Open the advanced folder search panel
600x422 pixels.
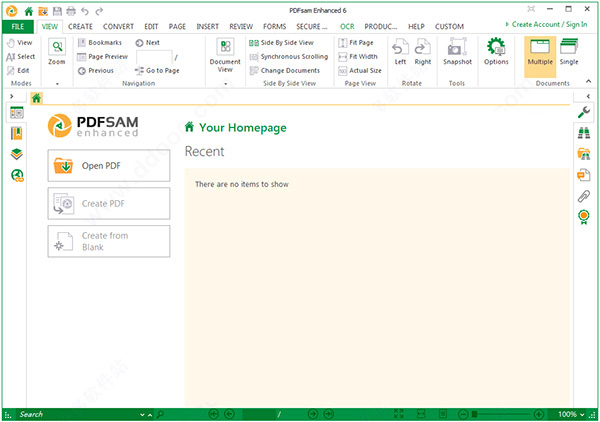click(584, 154)
